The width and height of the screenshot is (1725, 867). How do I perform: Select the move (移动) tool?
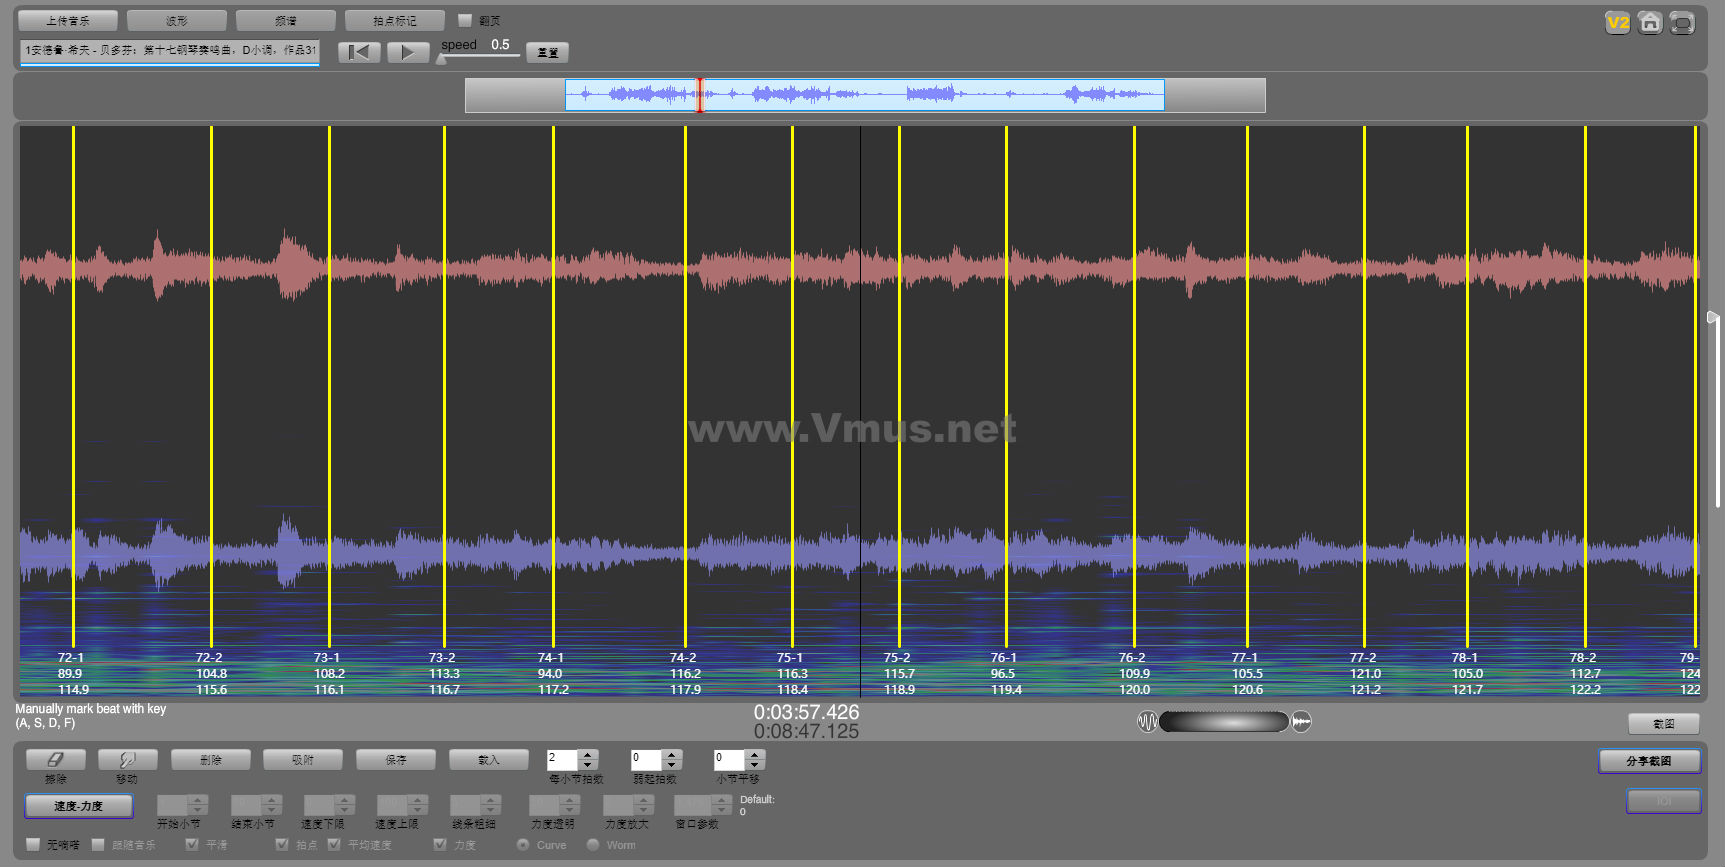pyautogui.click(x=127, y=760)
